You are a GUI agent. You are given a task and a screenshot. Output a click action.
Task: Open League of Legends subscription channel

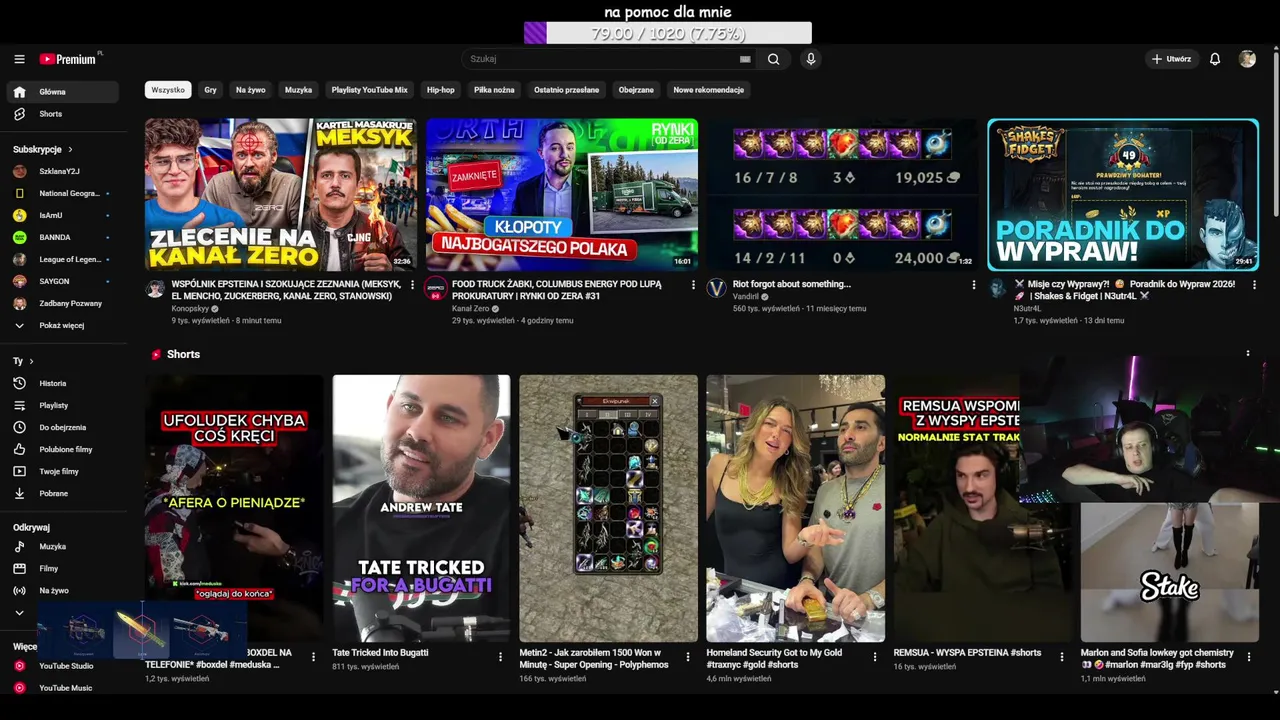(62, 259)
